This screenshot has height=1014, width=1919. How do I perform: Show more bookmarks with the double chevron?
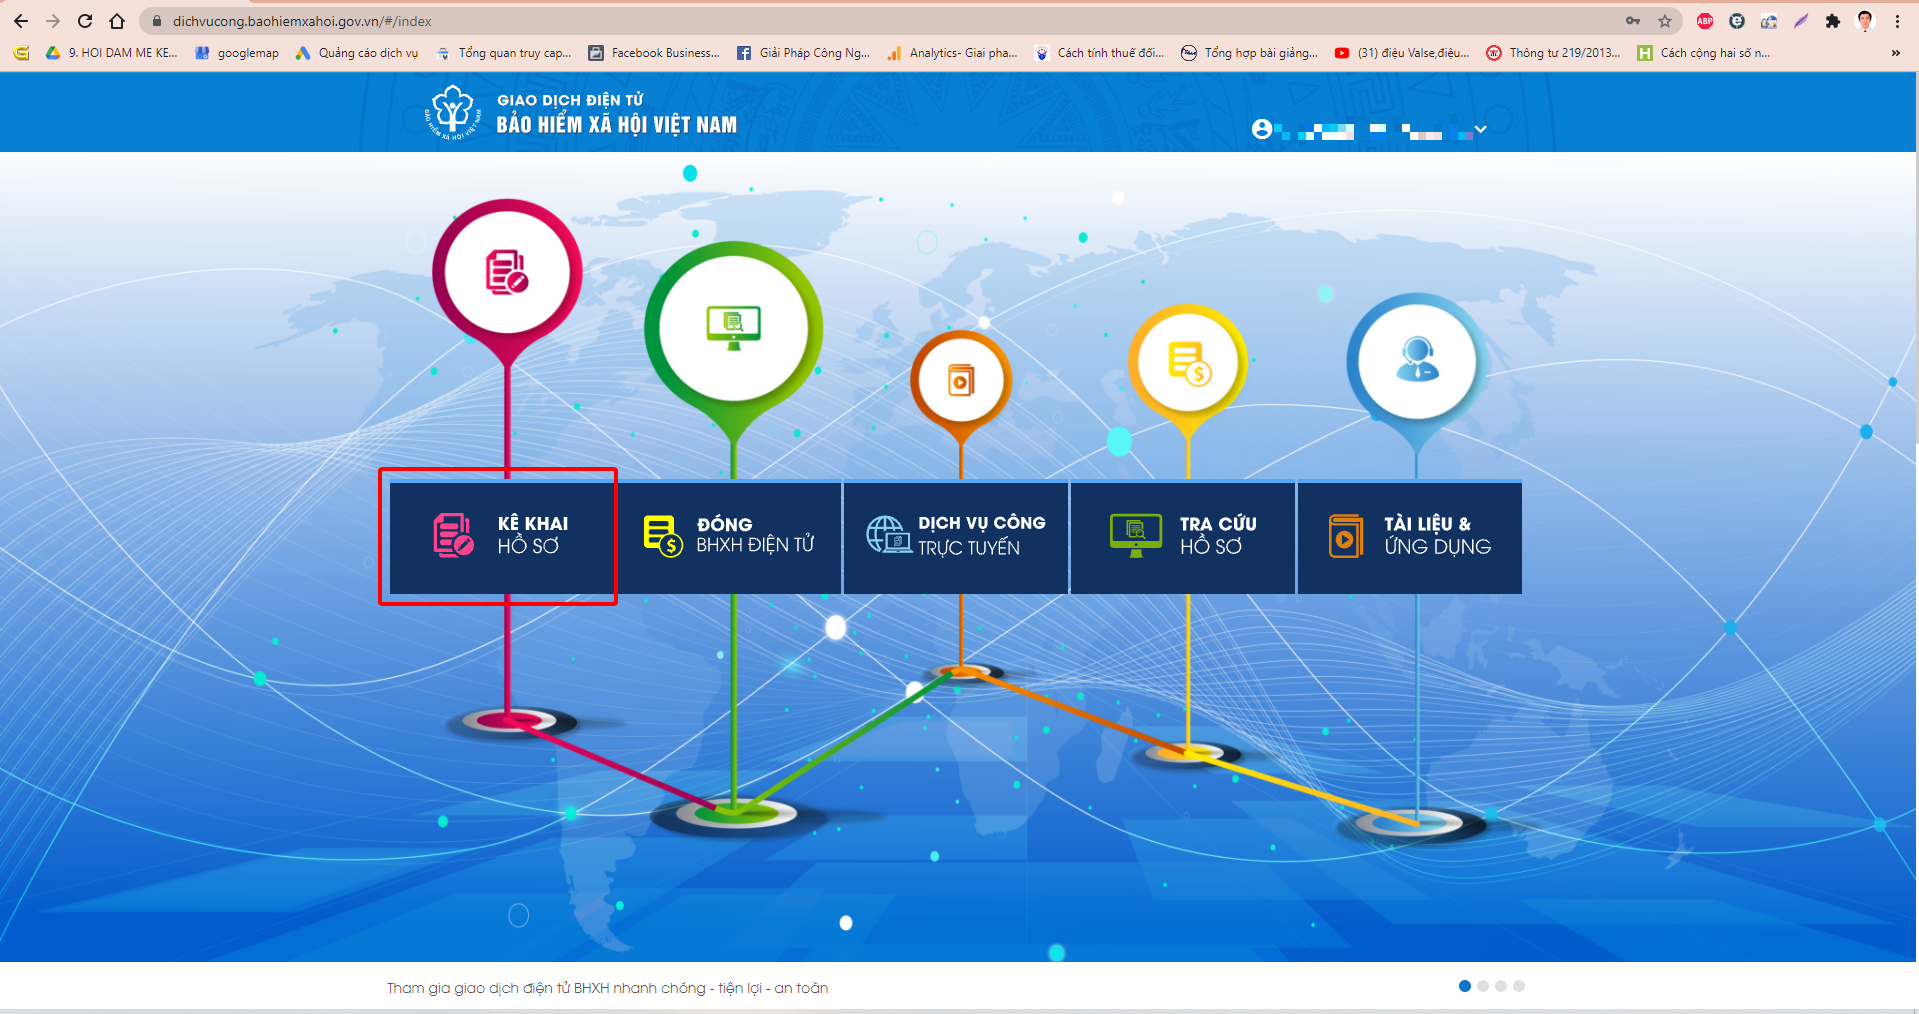1895,53
